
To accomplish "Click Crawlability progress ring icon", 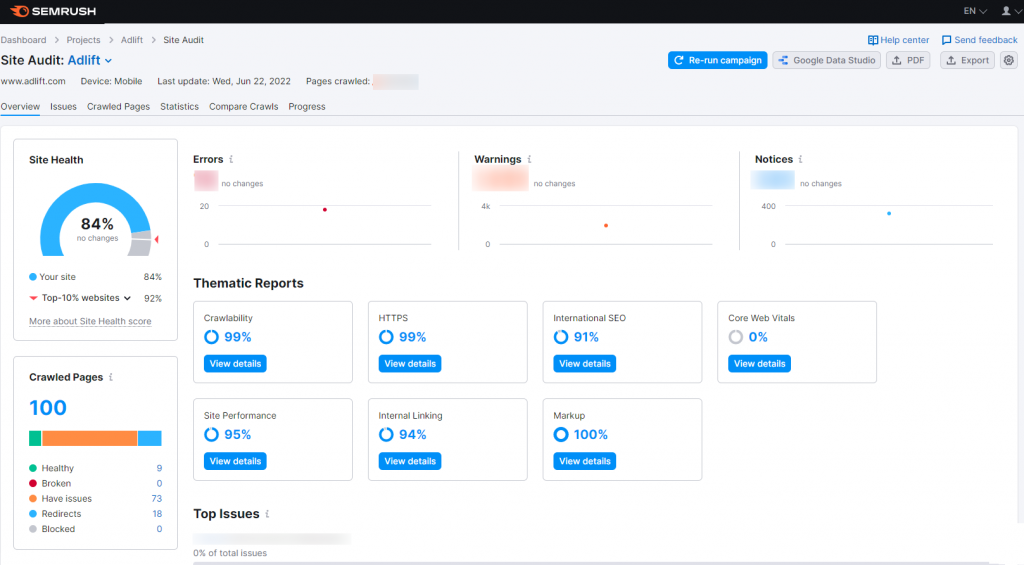I will click(x=212, y=337).
